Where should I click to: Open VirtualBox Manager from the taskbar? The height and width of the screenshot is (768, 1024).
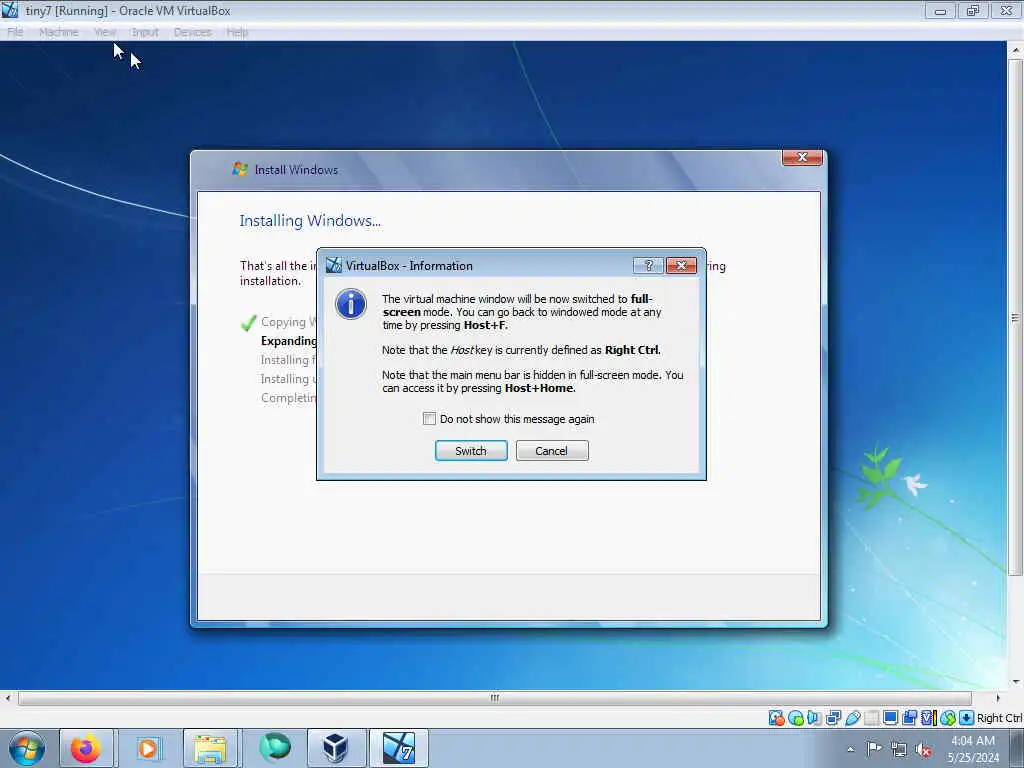point(335,748)
